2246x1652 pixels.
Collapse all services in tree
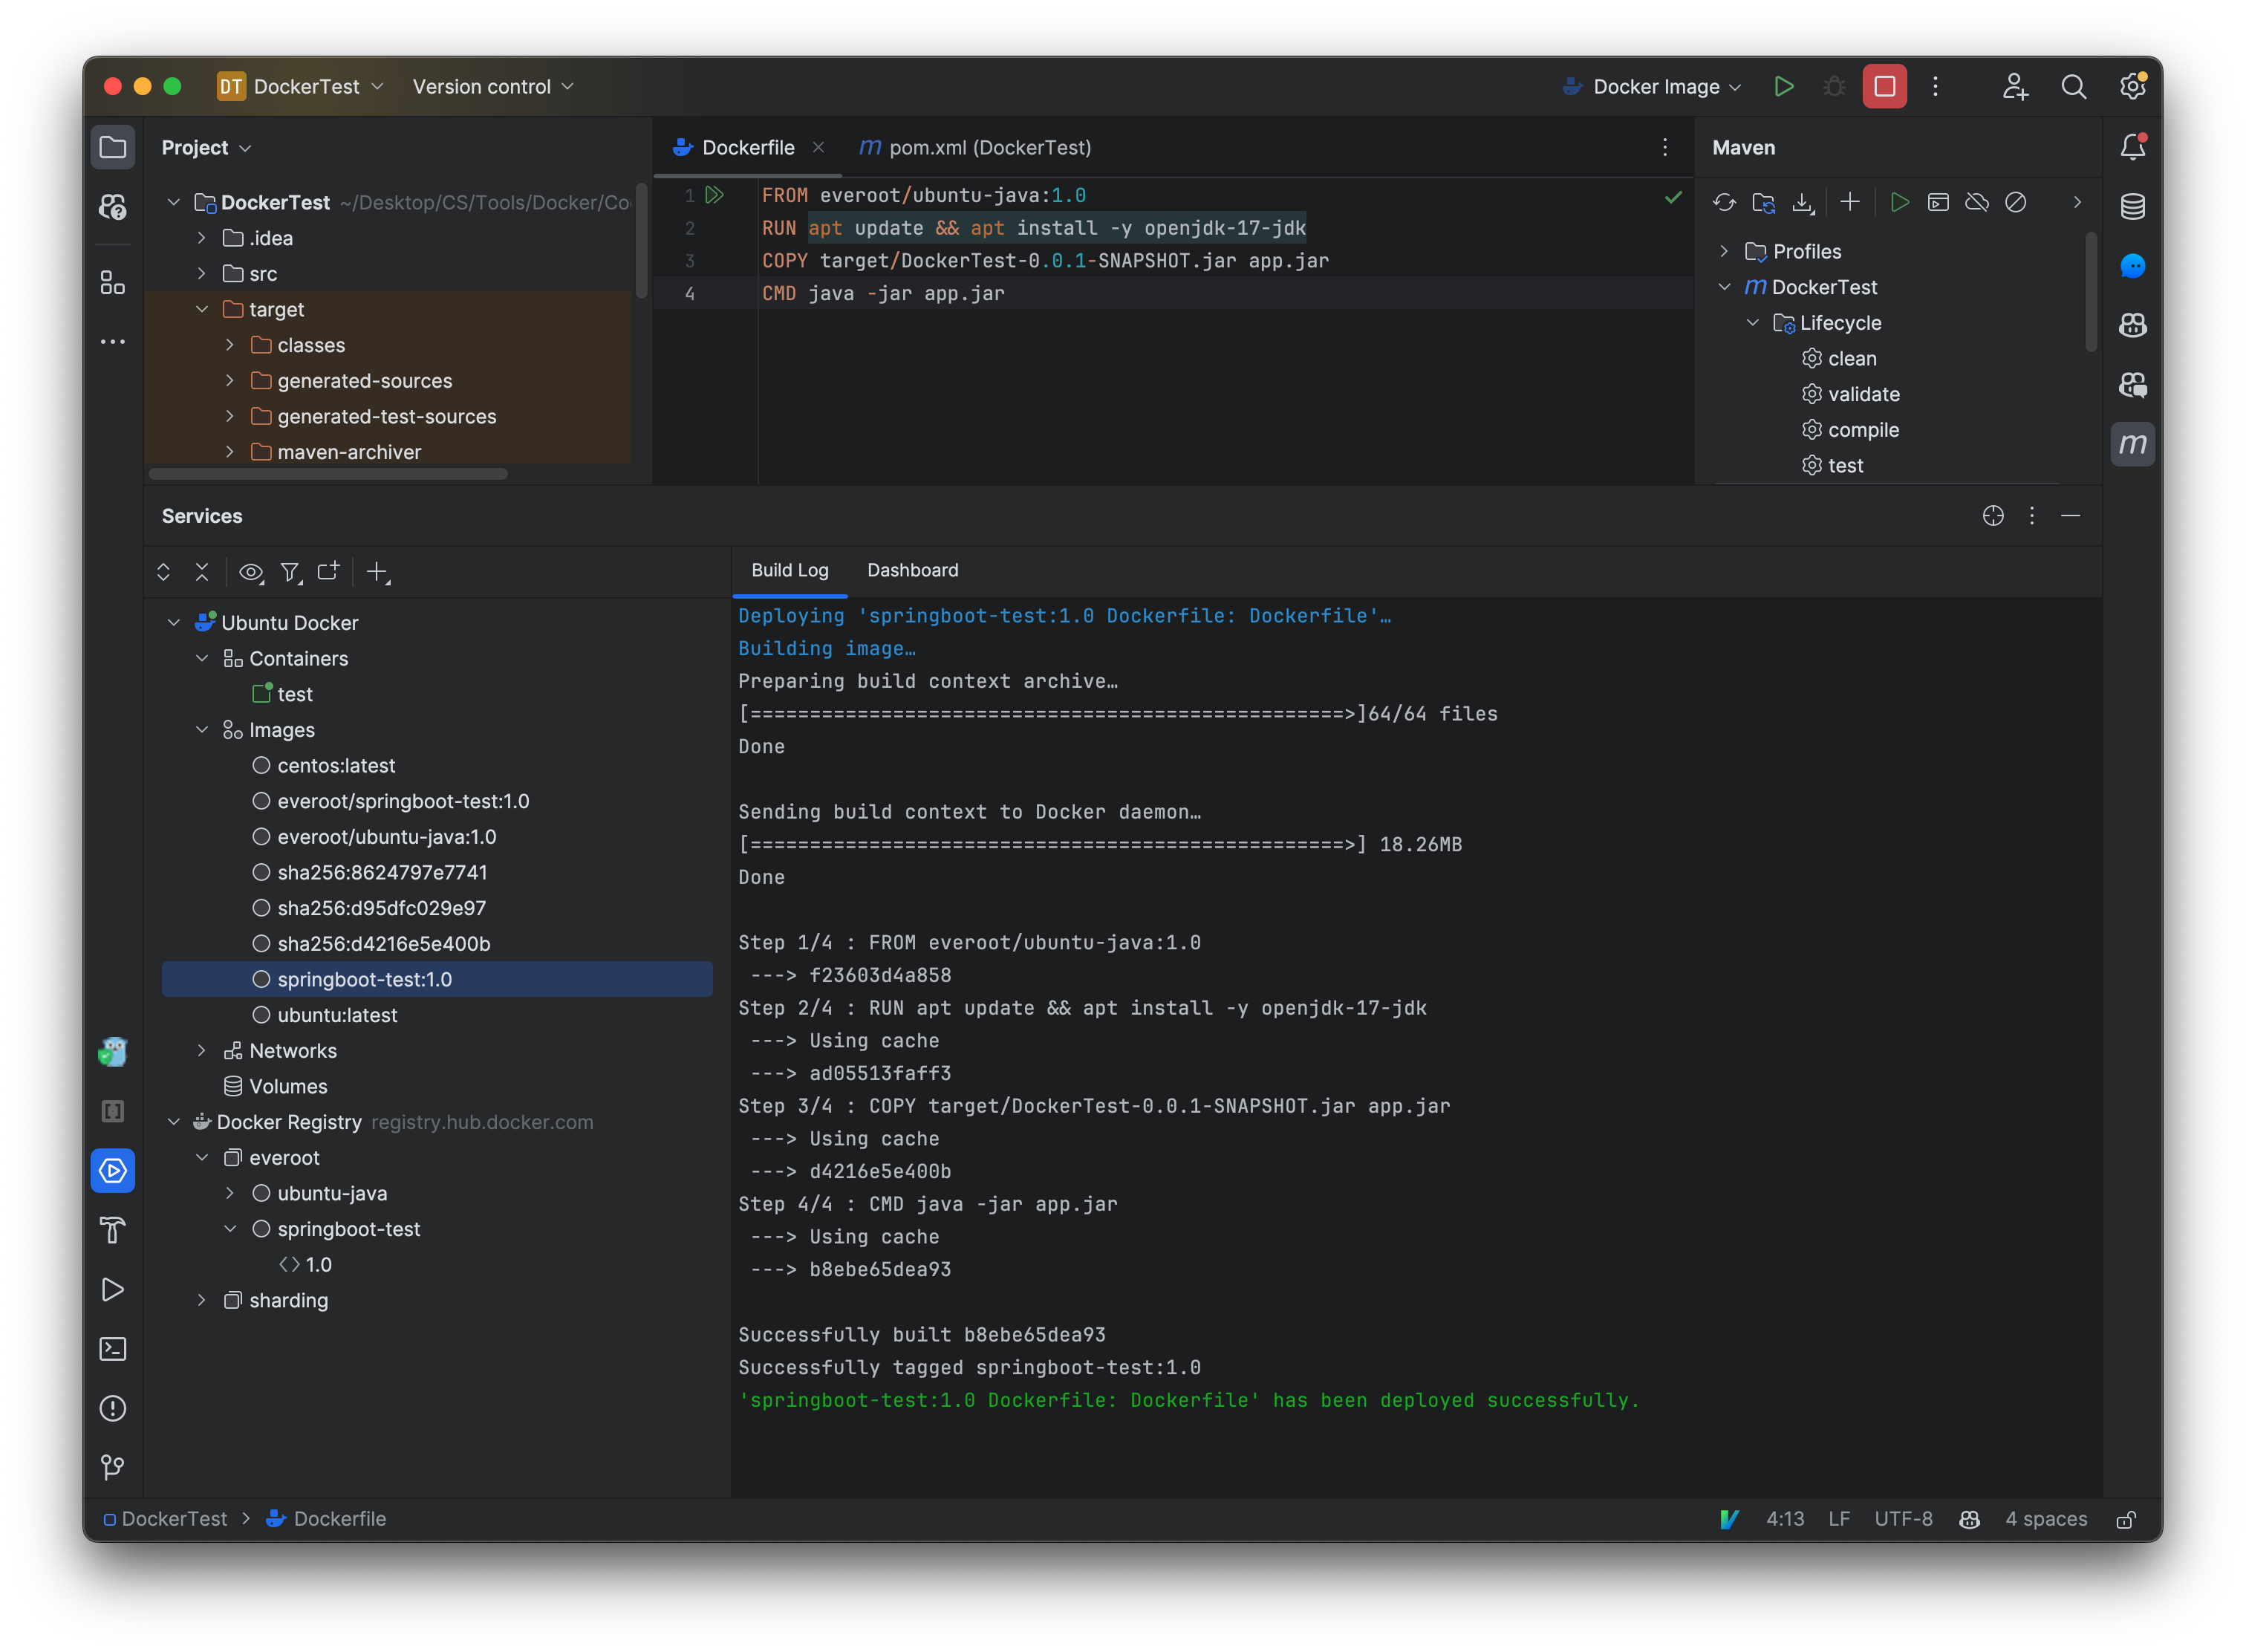pos(202,572)
